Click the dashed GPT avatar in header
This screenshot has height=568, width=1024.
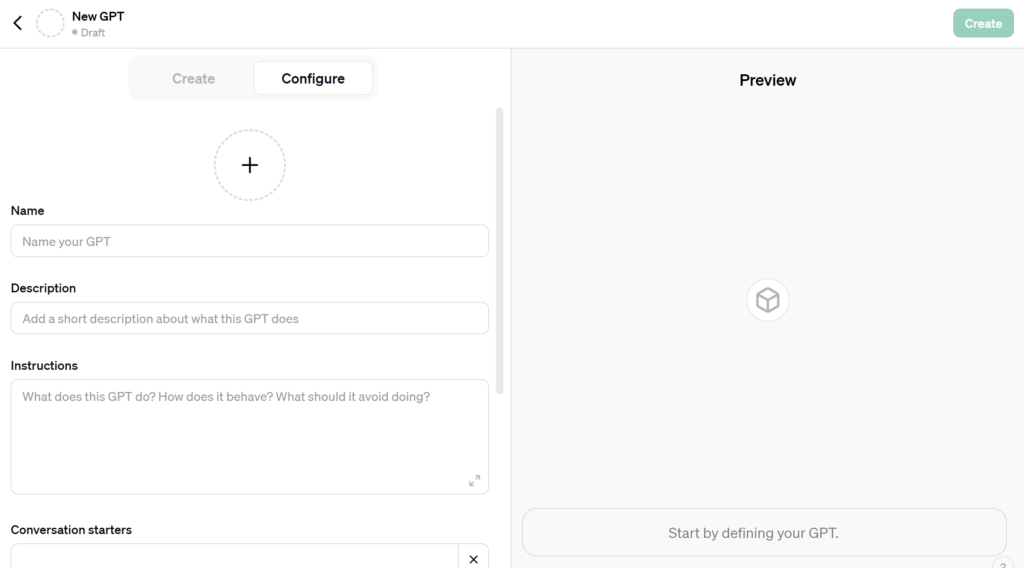point(50,23)
